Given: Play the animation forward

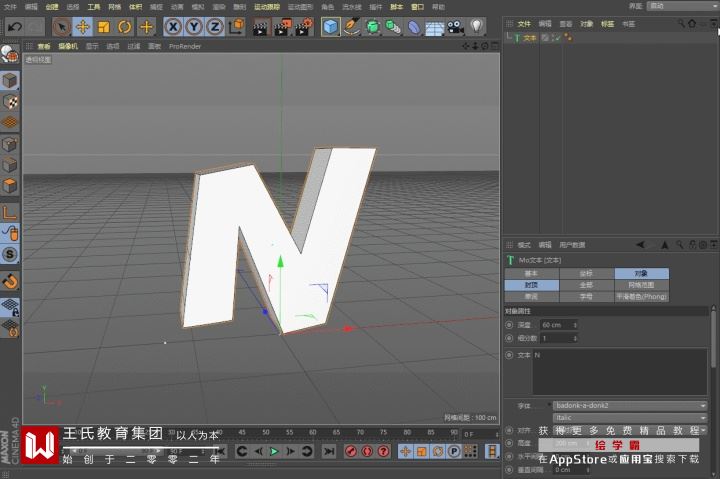Looking at the screenshot, I should point(274,451).
